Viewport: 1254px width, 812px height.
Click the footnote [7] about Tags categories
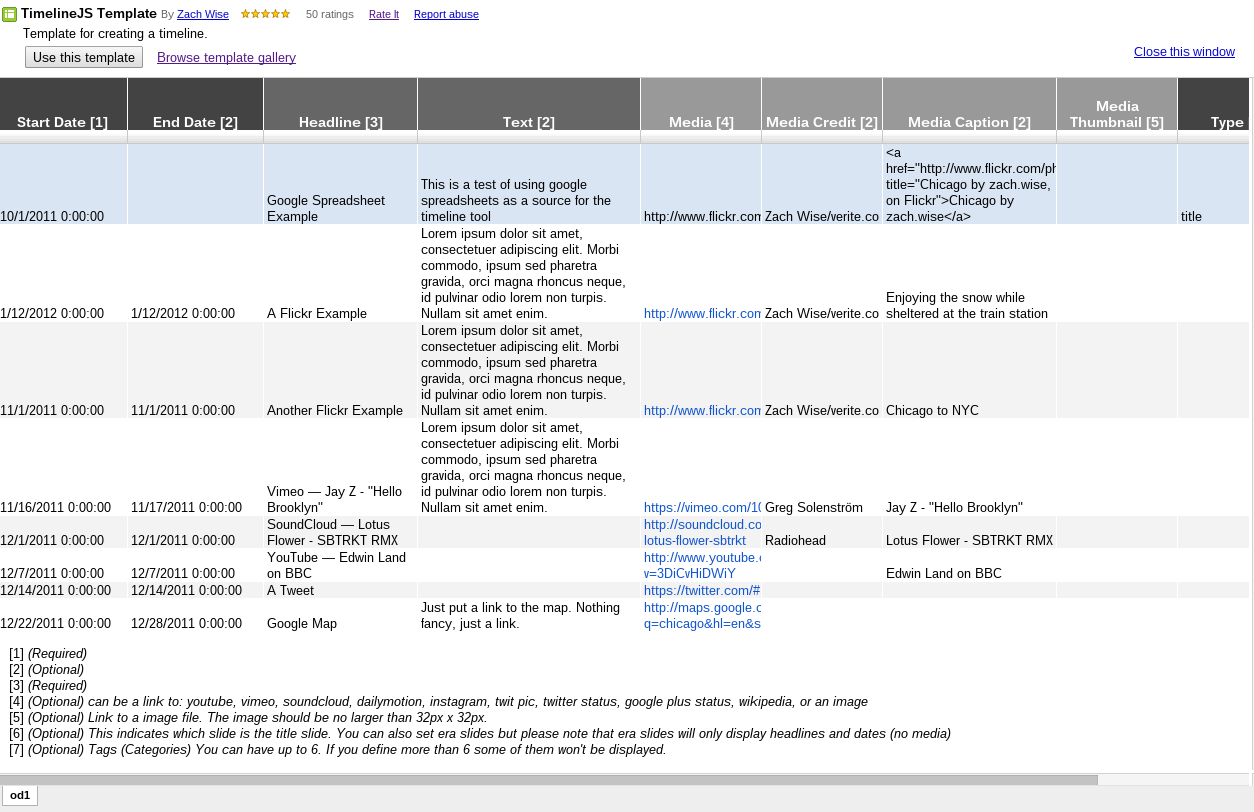(338, 750)
